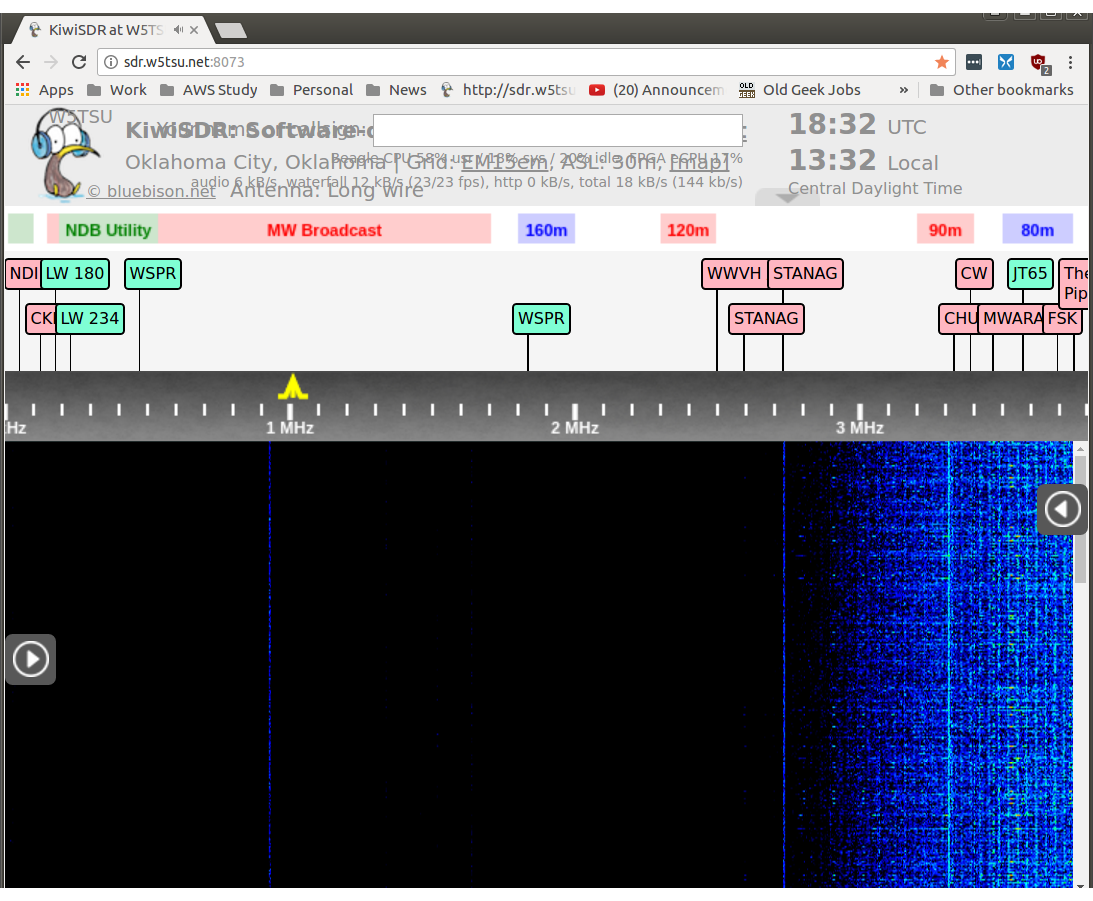Open the uBlock shield extension icon
Image resolution: width=1093 pixels, height=901 pixels.
tap(1040, 63)
